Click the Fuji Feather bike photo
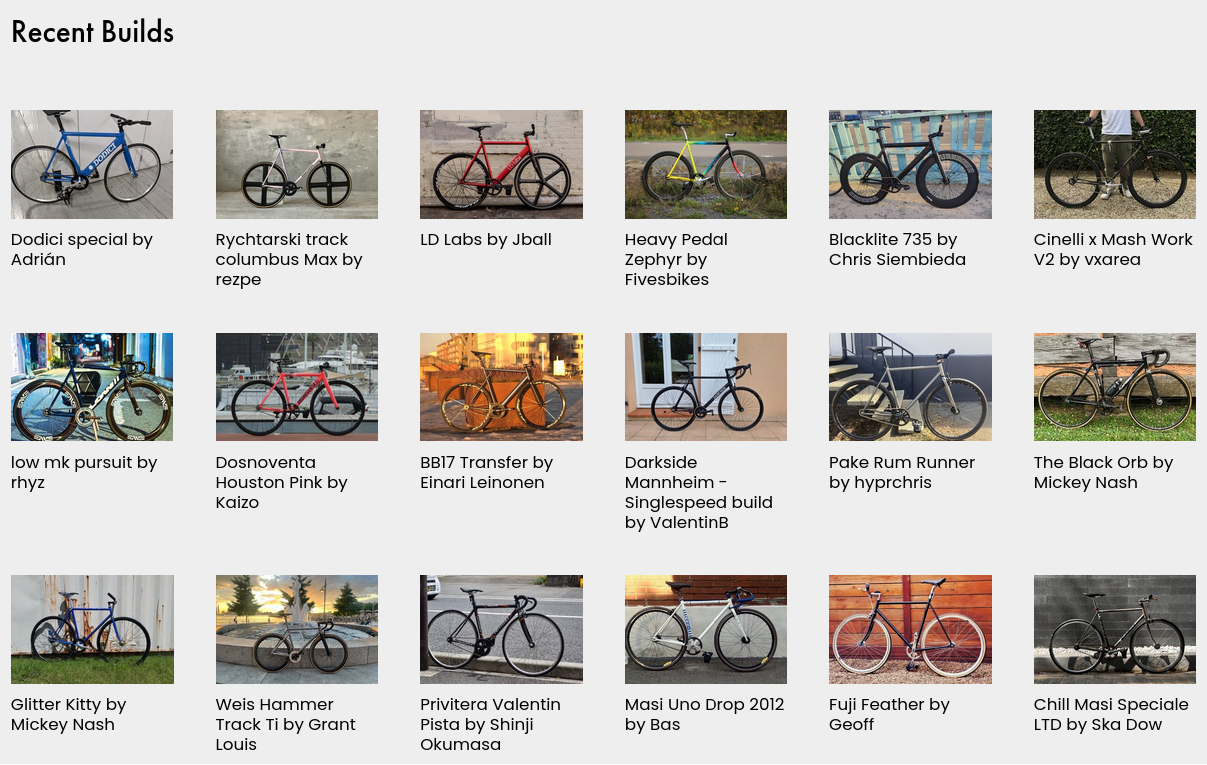The height and width of the screenshot is (765, 1207). [x=910, y=629]
